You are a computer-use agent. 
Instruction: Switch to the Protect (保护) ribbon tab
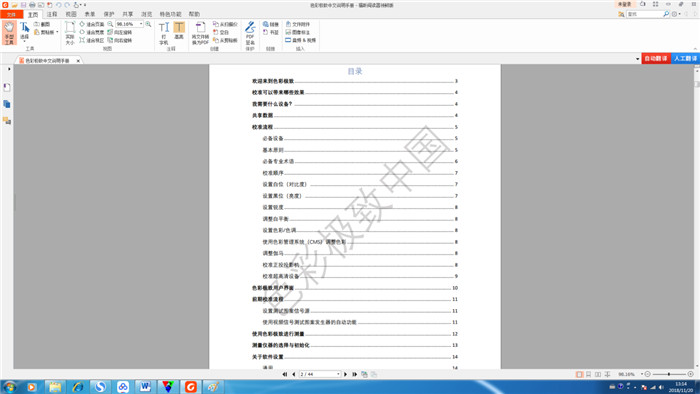point(109,14)
